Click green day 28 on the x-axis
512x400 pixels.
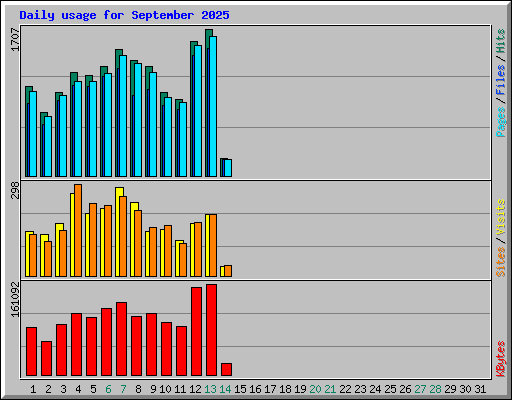[x=435, y=389]
